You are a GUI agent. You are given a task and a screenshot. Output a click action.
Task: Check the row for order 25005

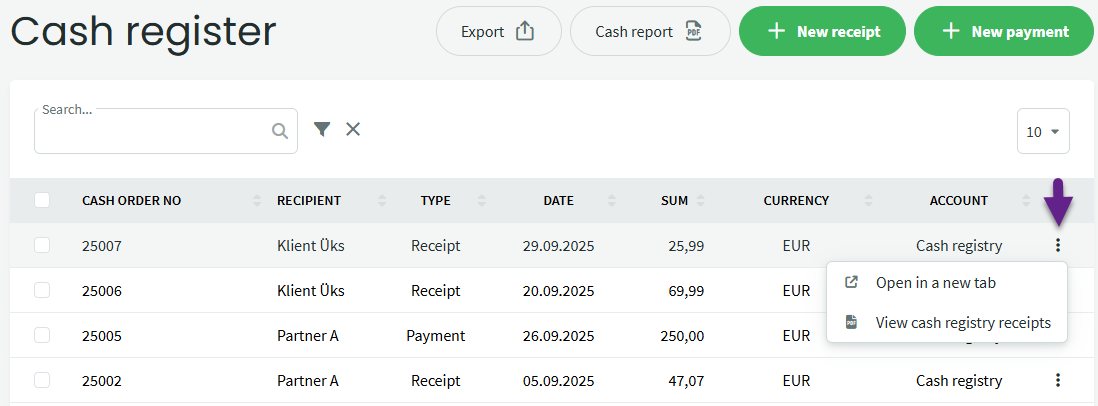pos(42,336)
